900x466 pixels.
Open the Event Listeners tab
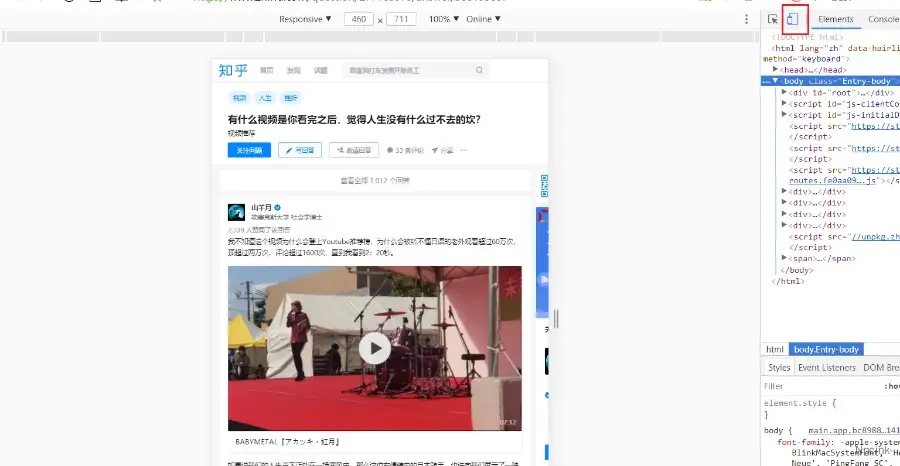(x=827, y=367)
